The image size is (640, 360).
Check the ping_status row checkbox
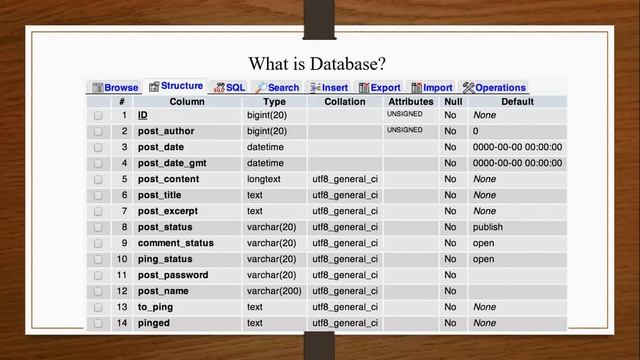coord(98,259)
